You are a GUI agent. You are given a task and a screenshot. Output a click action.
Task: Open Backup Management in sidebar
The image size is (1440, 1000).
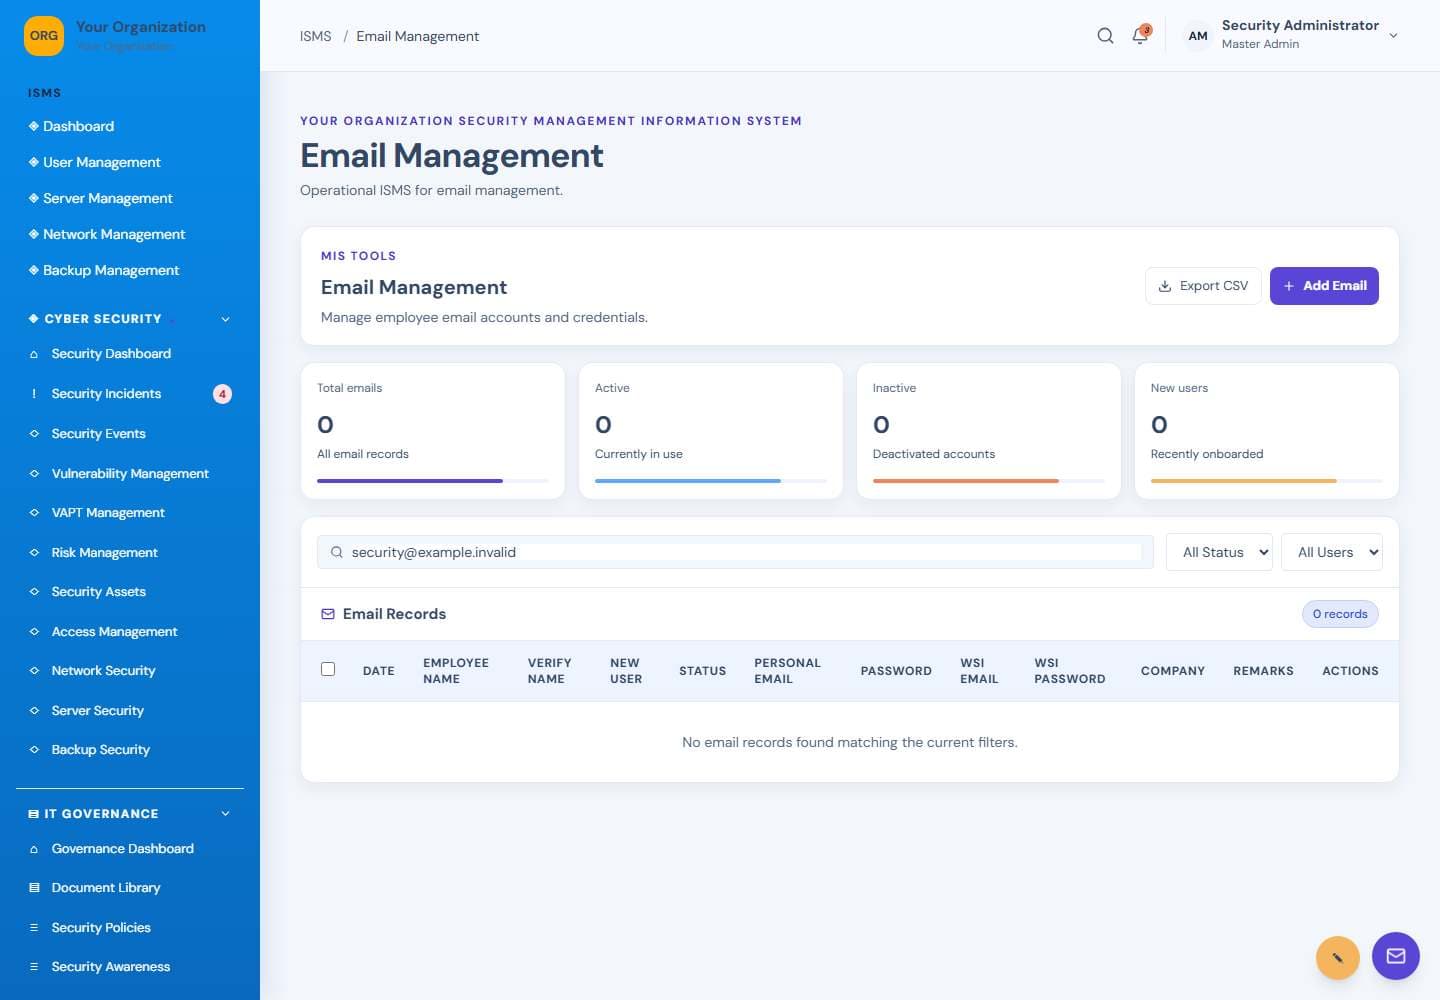111,270
